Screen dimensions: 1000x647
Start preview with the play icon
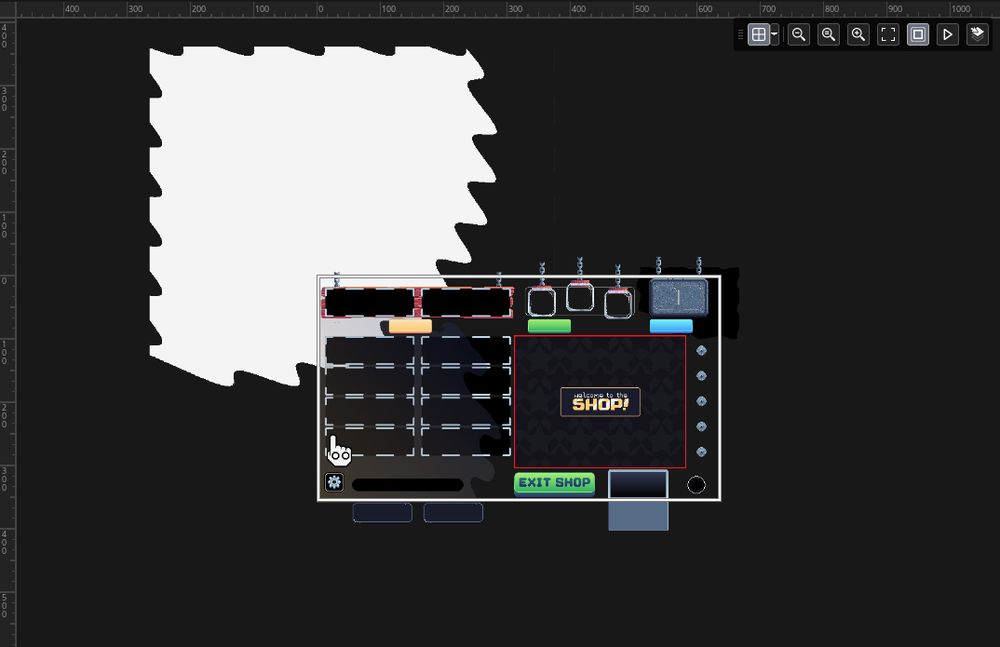[947, 34]
